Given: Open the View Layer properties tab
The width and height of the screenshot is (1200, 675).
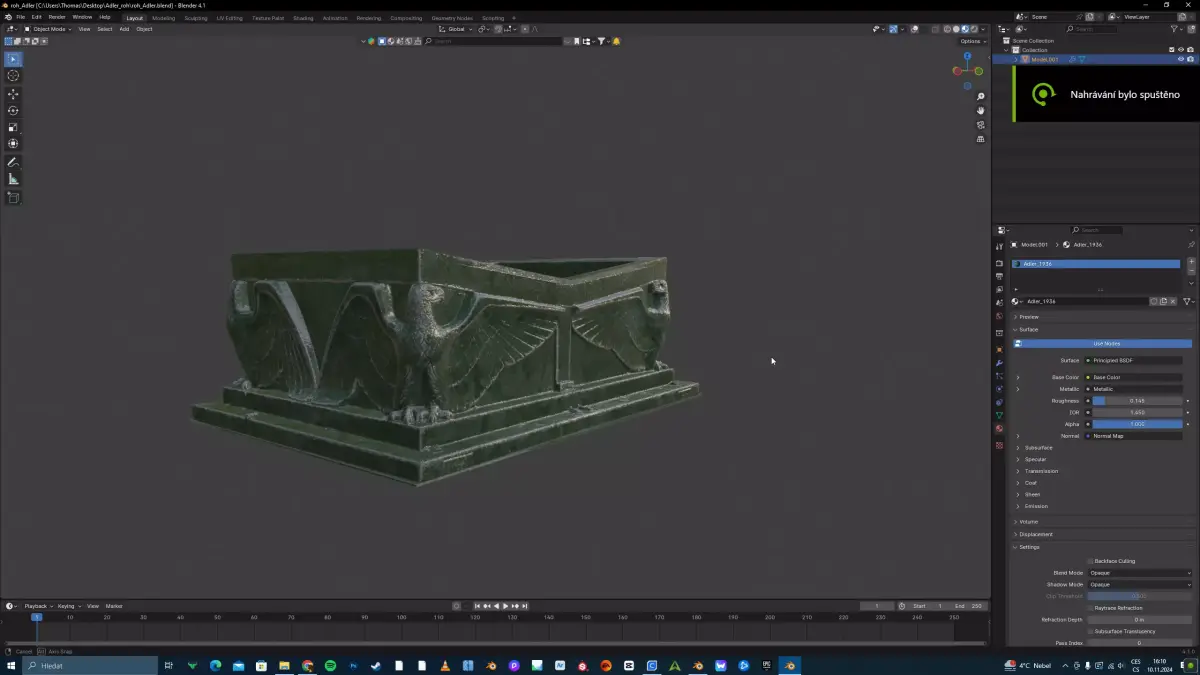Looking at the screenshot, I should tap(999, 290).
